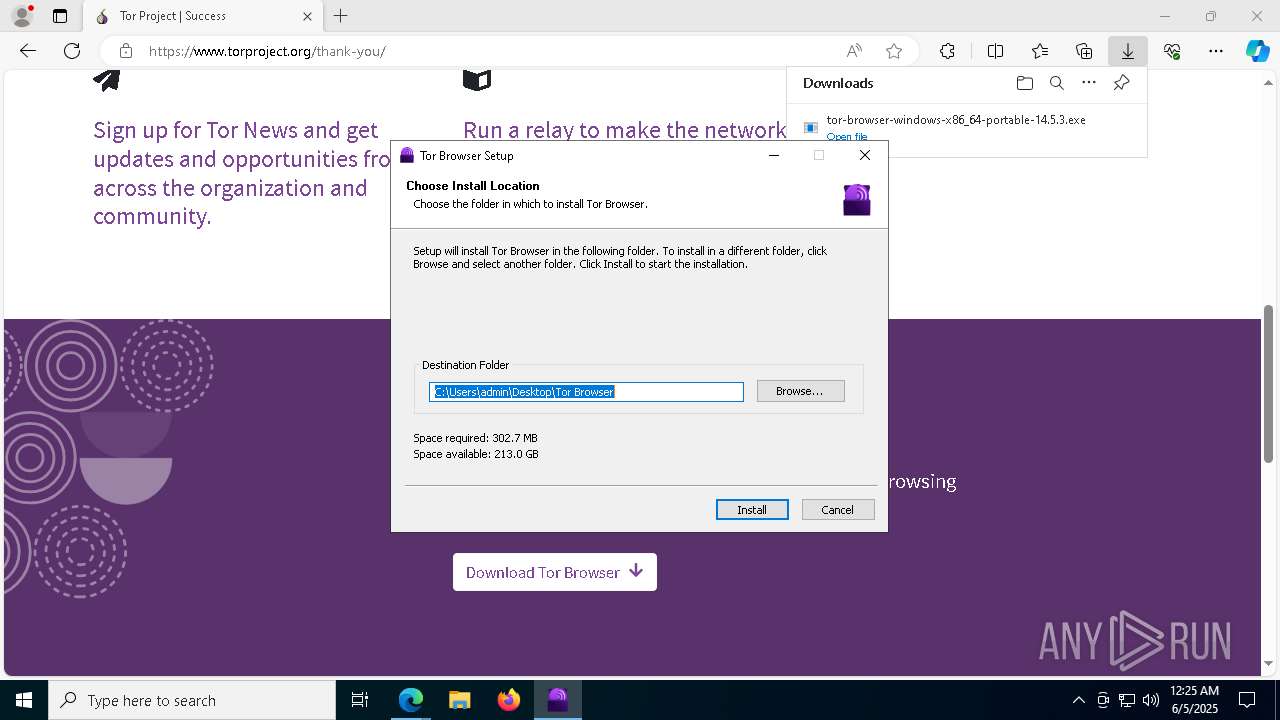Add page to favorites star icon

894,51
